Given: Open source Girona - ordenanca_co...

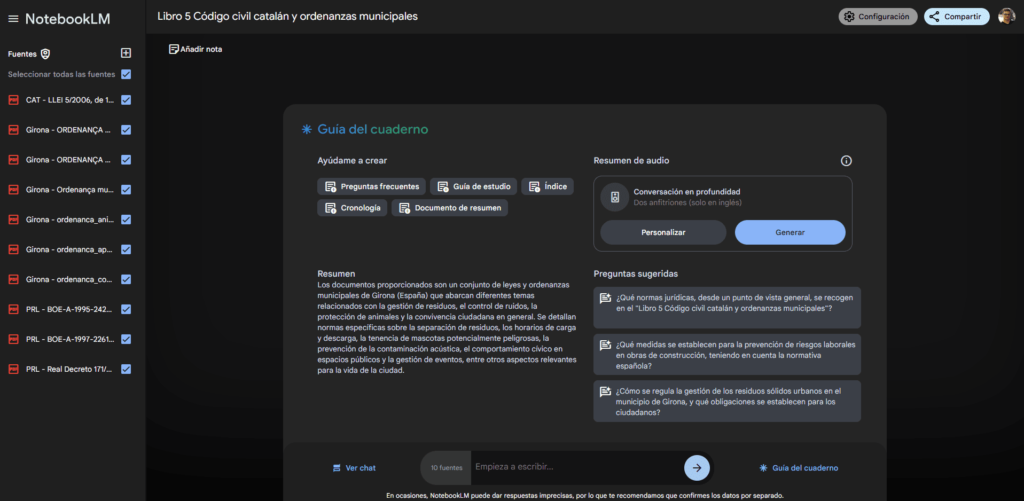Looking at the screenshot, I should (69, 279).
